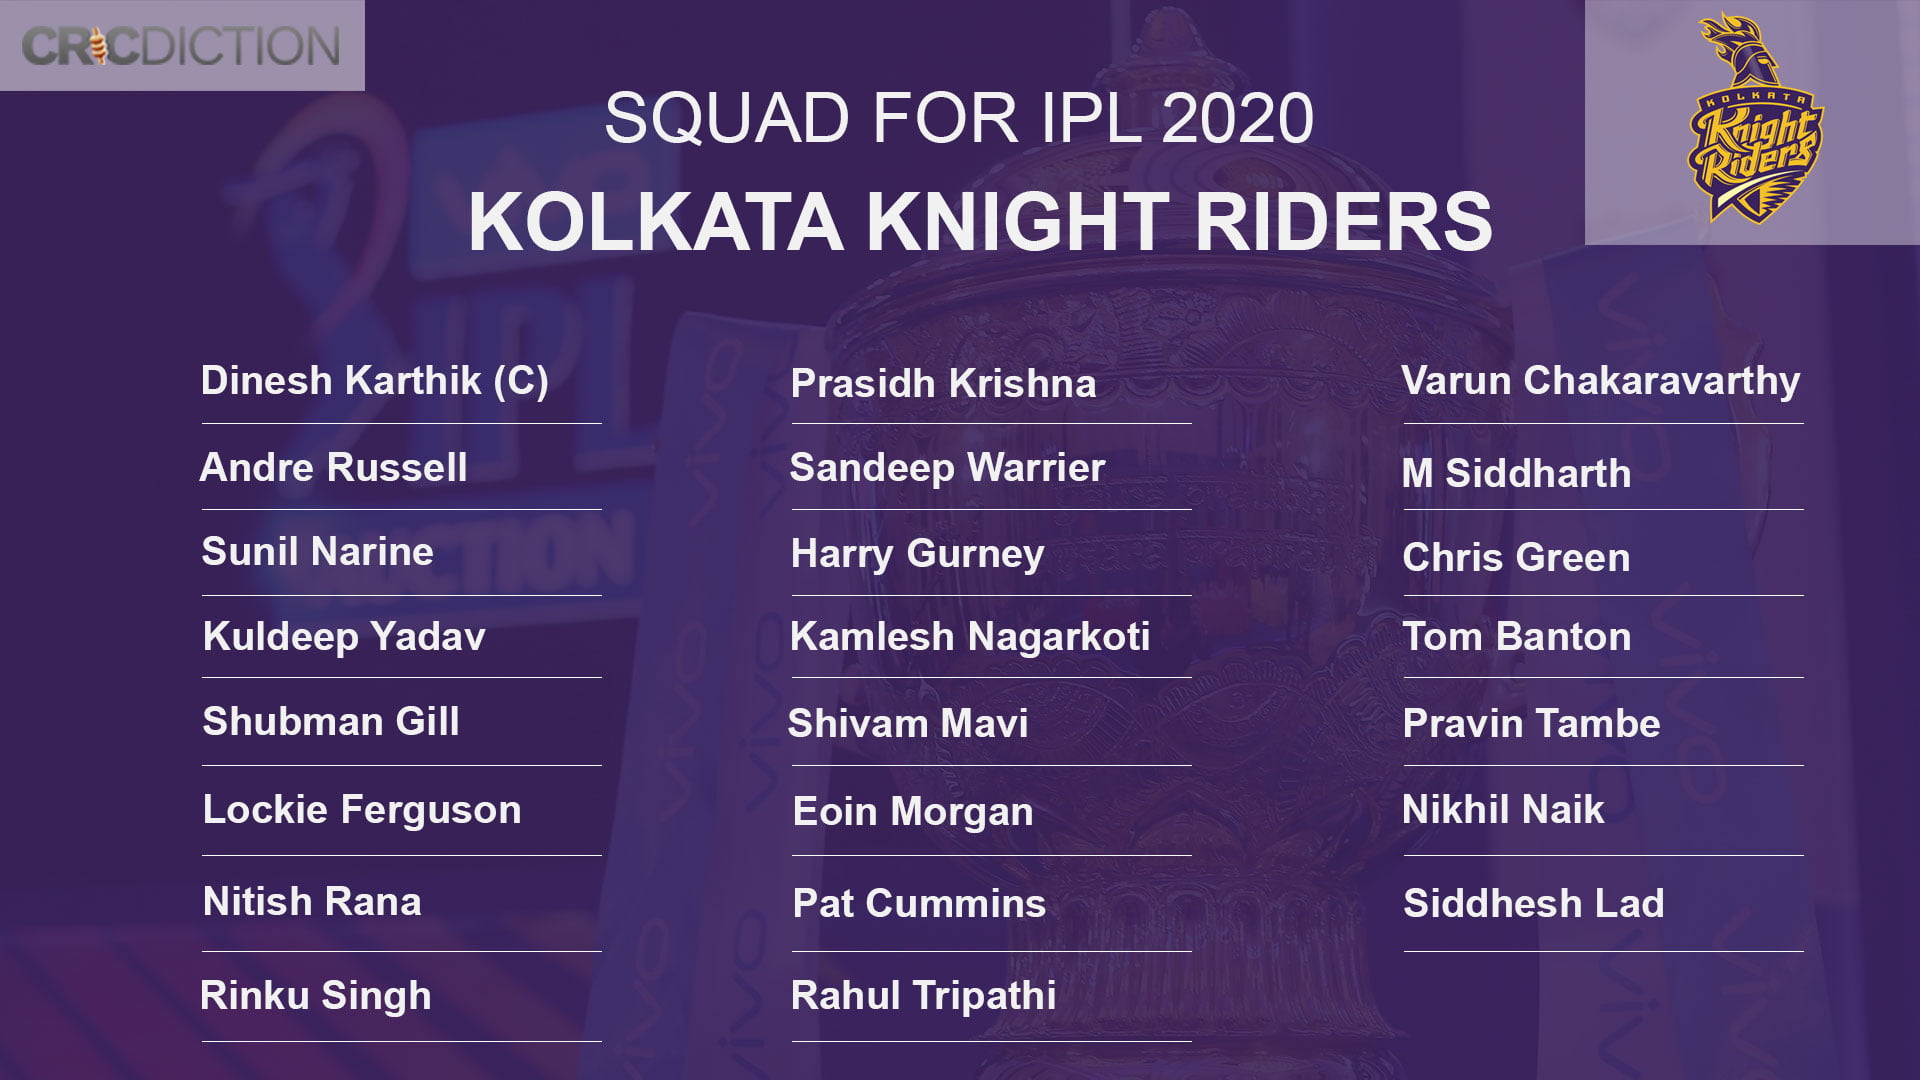Choose Kuldeep Yadav from the list

[344, 637]
